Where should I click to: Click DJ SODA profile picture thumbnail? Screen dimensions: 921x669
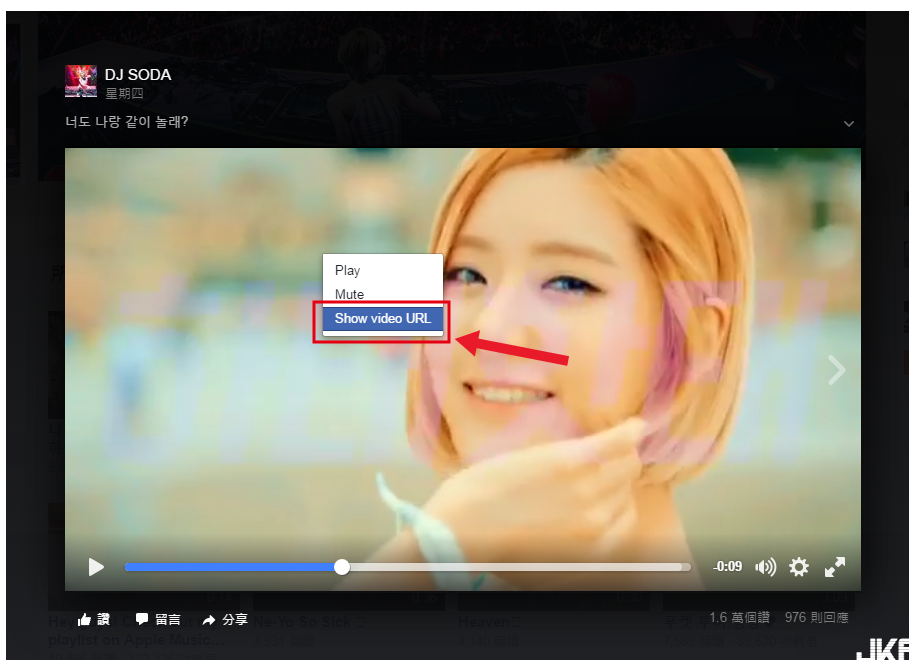81,81
